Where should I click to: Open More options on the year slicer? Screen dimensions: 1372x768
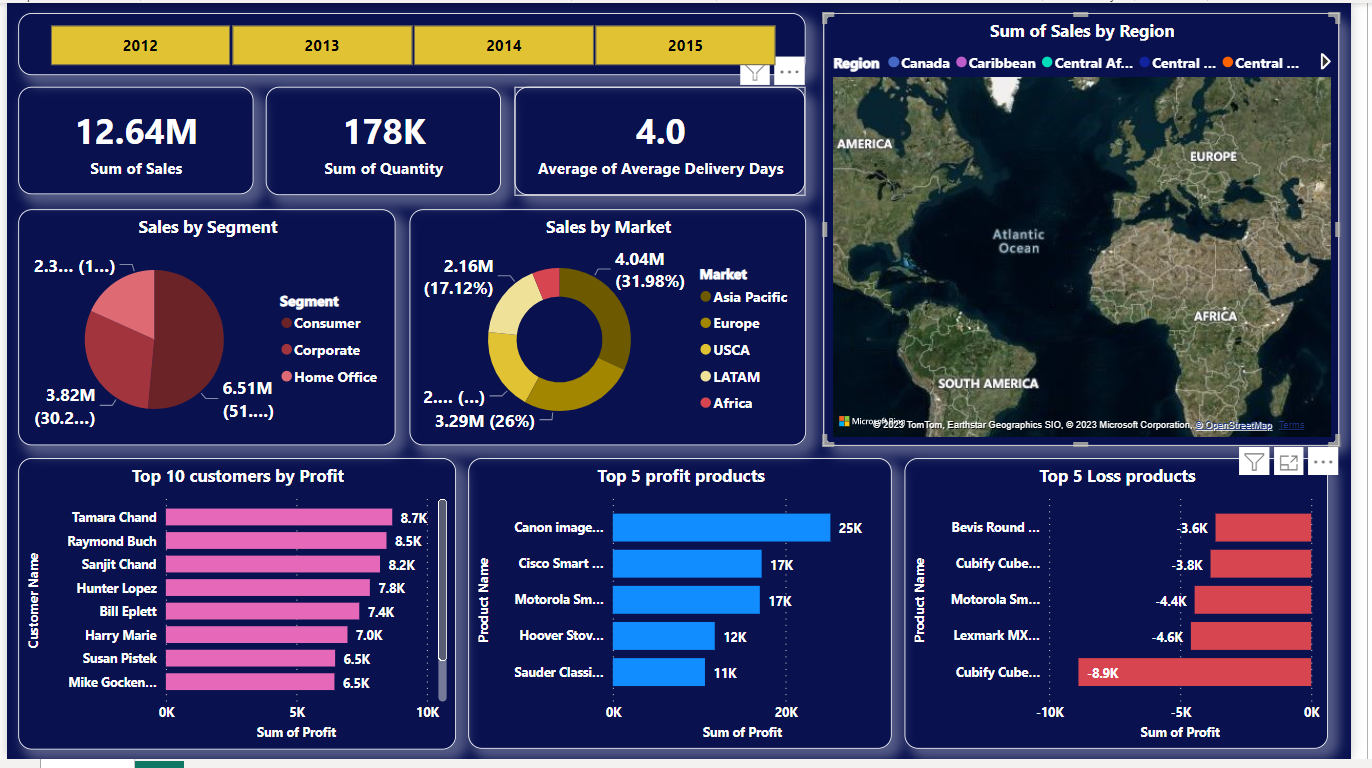(789, 71)
